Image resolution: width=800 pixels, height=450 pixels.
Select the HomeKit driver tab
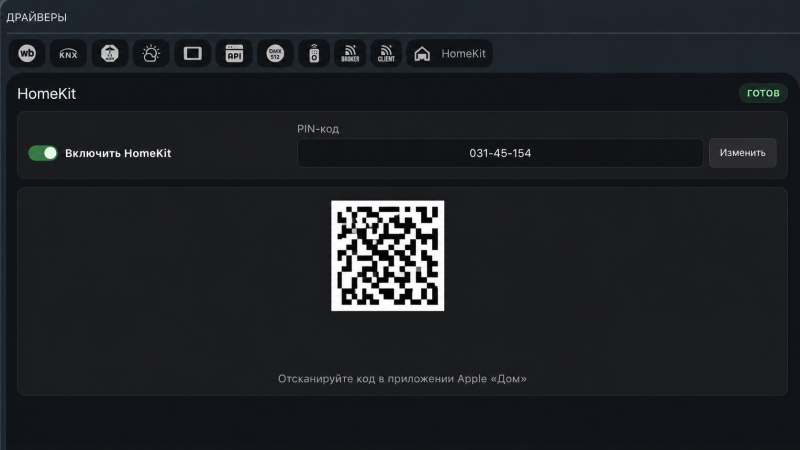[x=449, y=53]
